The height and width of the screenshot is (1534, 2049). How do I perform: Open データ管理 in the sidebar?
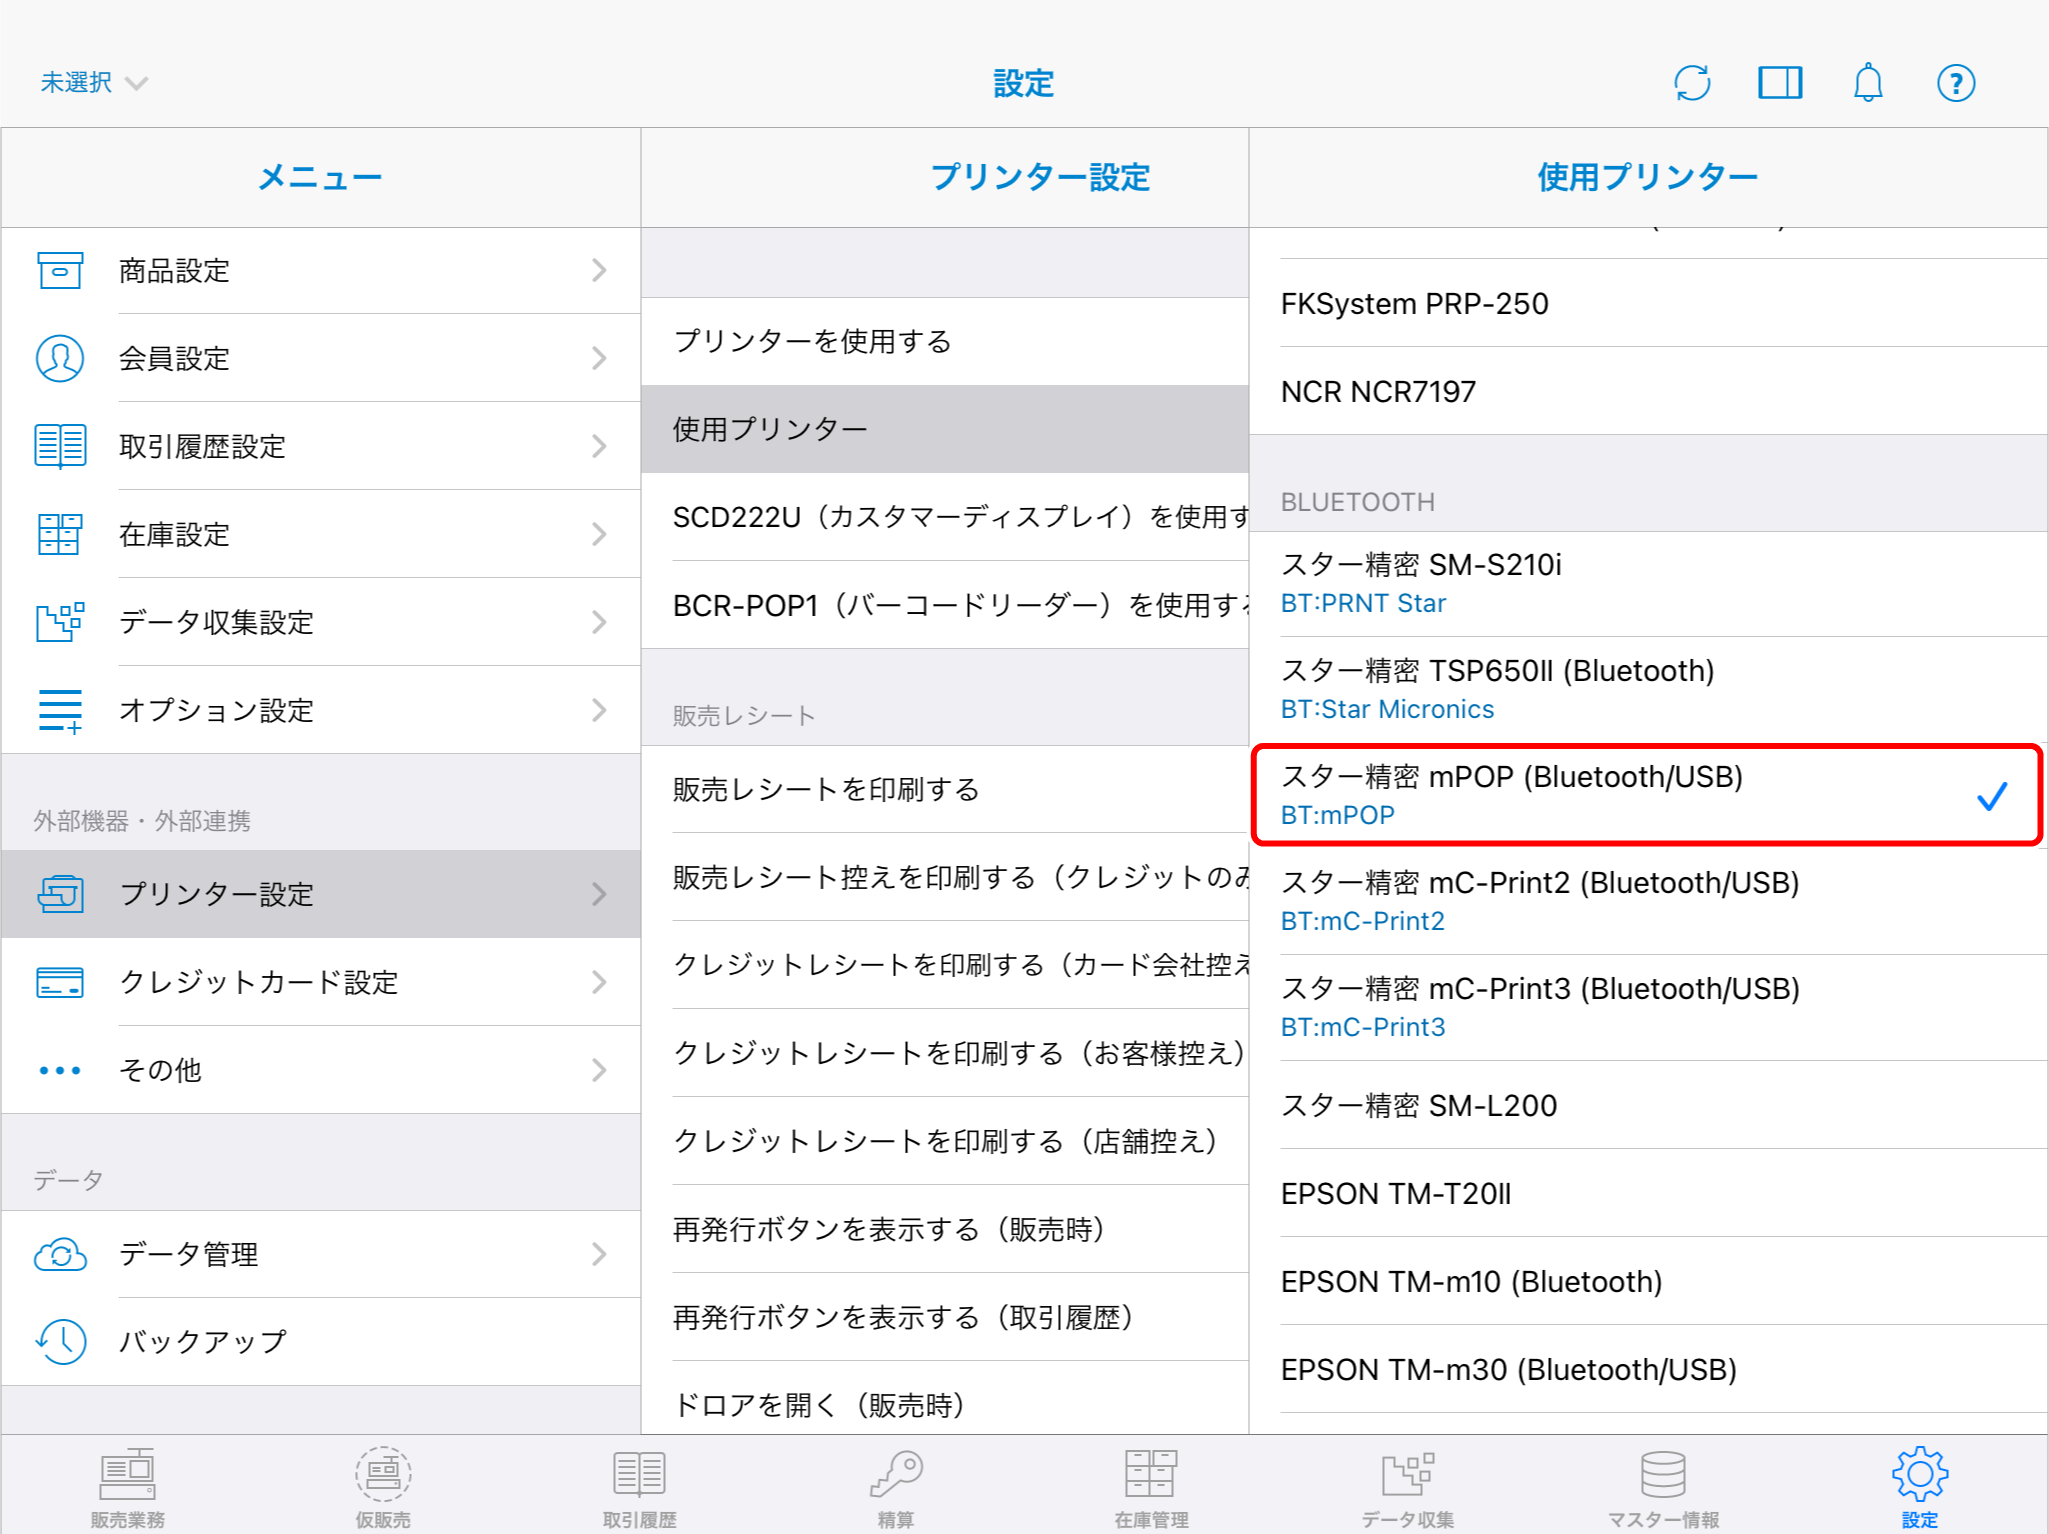(x=320, y=1255)
